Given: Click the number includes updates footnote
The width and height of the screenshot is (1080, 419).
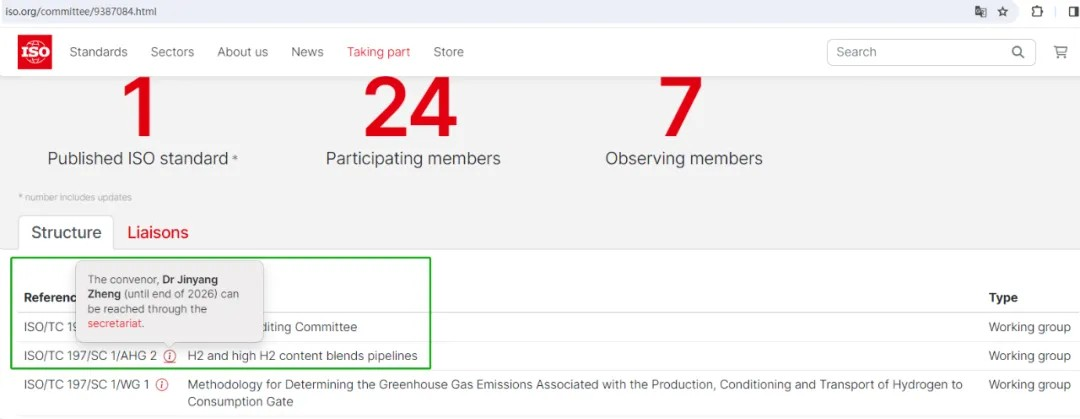Looking at the screenshot, I should [75, 198].
